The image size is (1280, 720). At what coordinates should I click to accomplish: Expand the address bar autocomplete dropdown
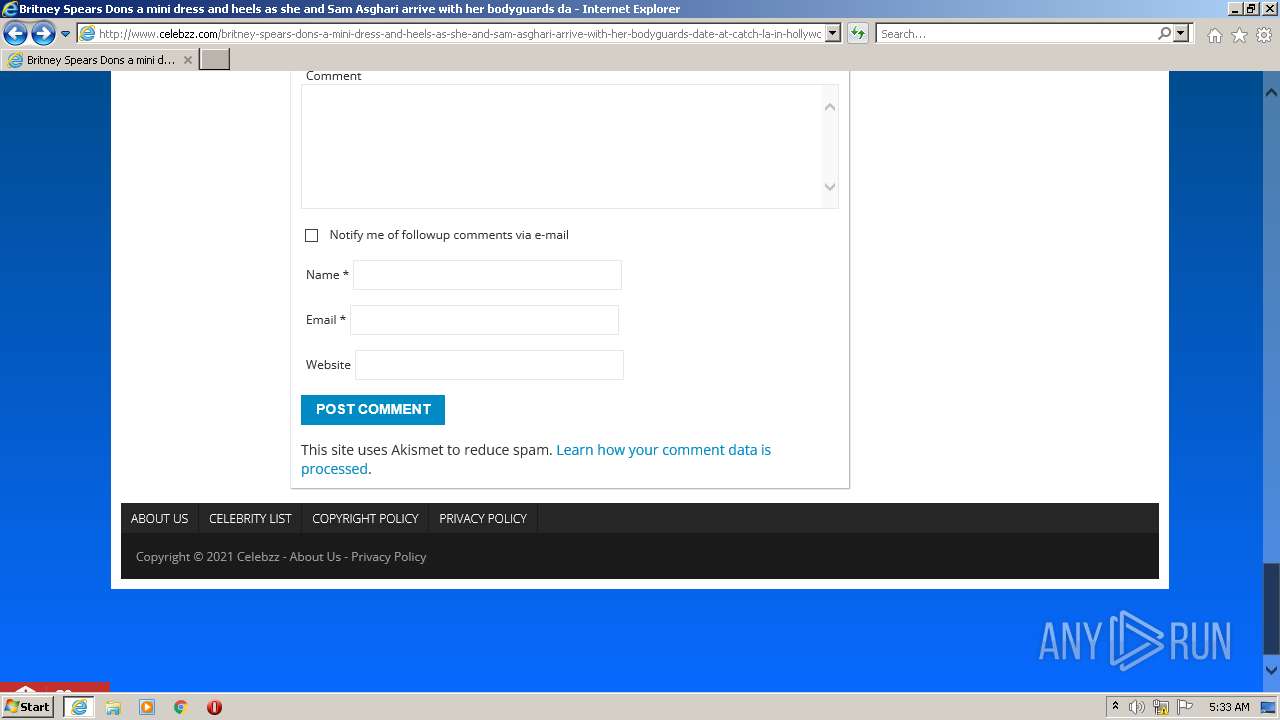(833, 33)
